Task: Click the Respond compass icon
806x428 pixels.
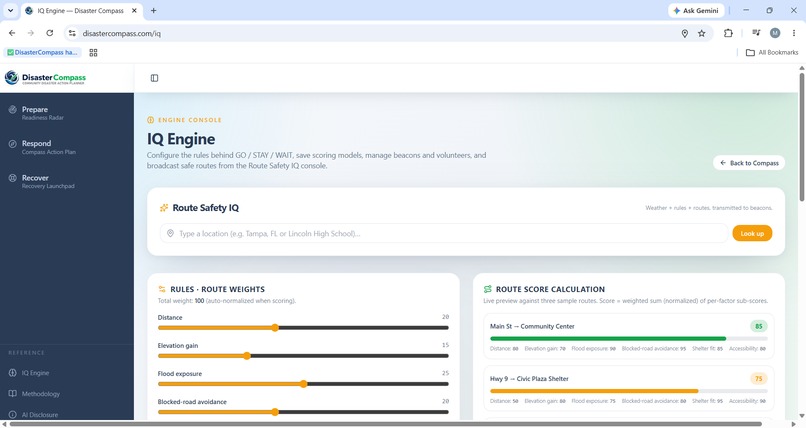Action: pos(12,144)
